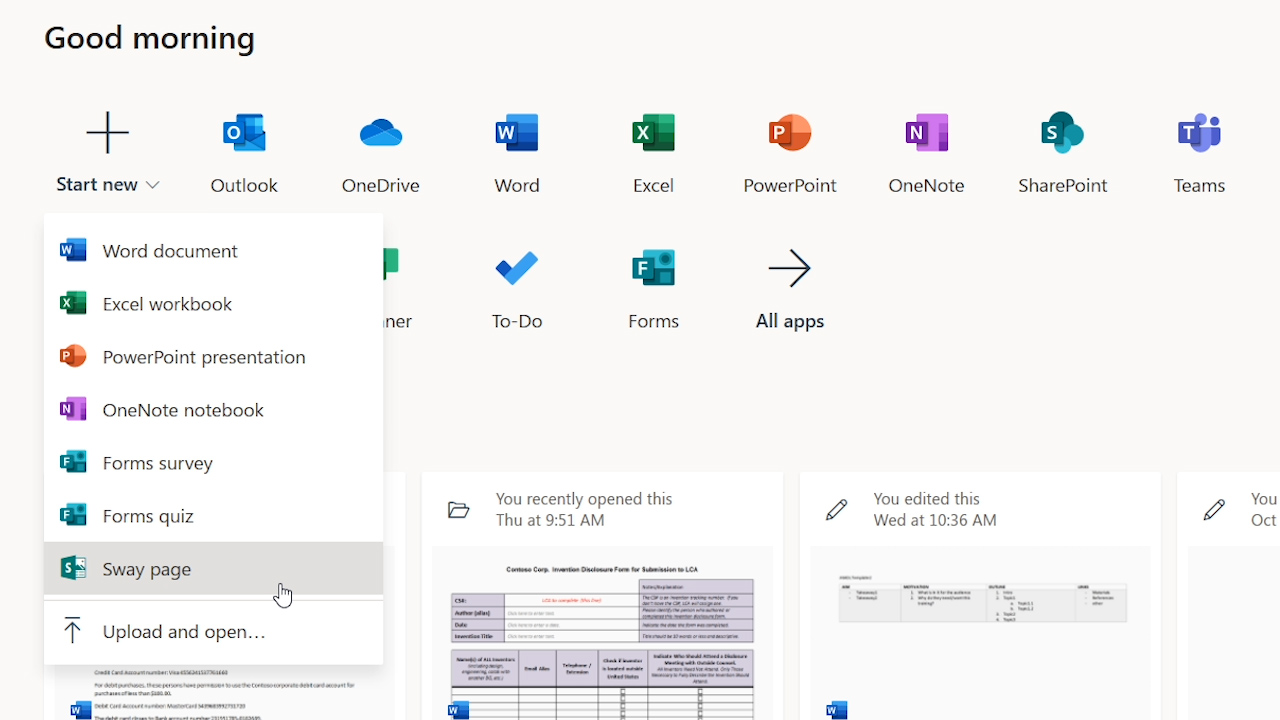Click the SharePoint label link
Screen dimensions: 1280x720
tap(1062, 185)
